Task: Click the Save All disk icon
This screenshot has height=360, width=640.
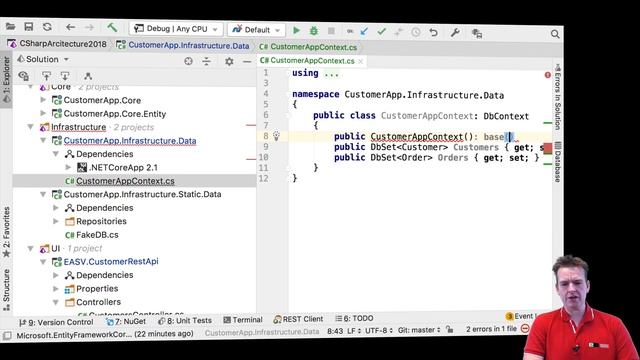Action: coord(29,27)
